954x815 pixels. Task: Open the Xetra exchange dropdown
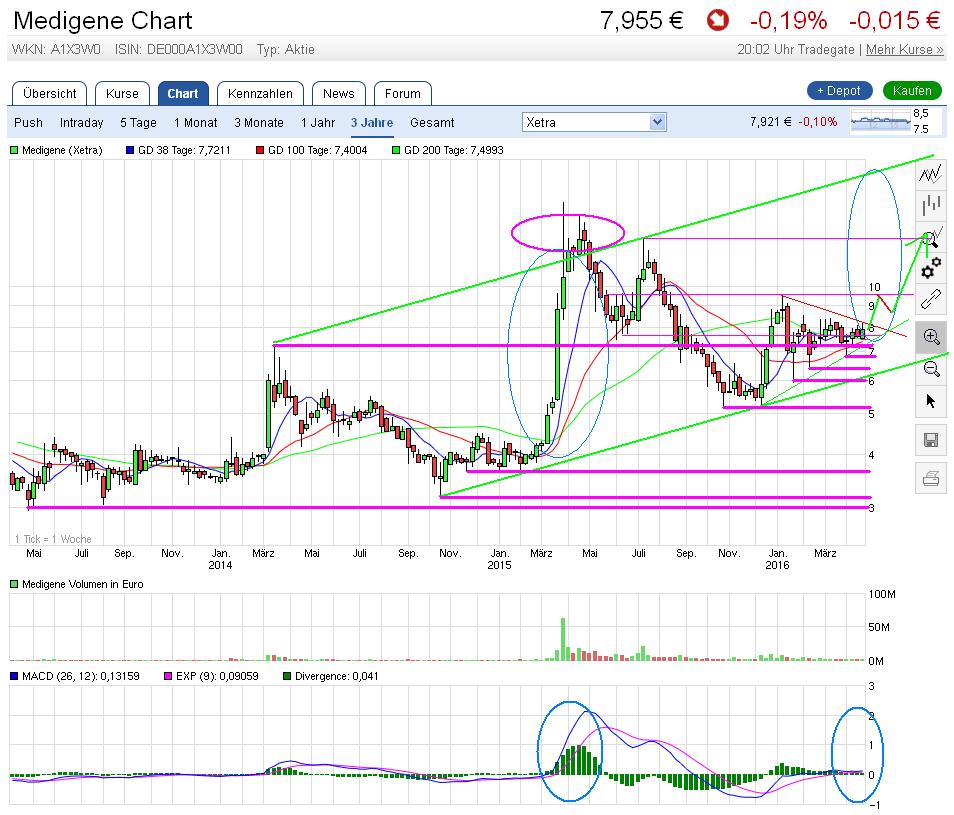(x=594, y=122)
